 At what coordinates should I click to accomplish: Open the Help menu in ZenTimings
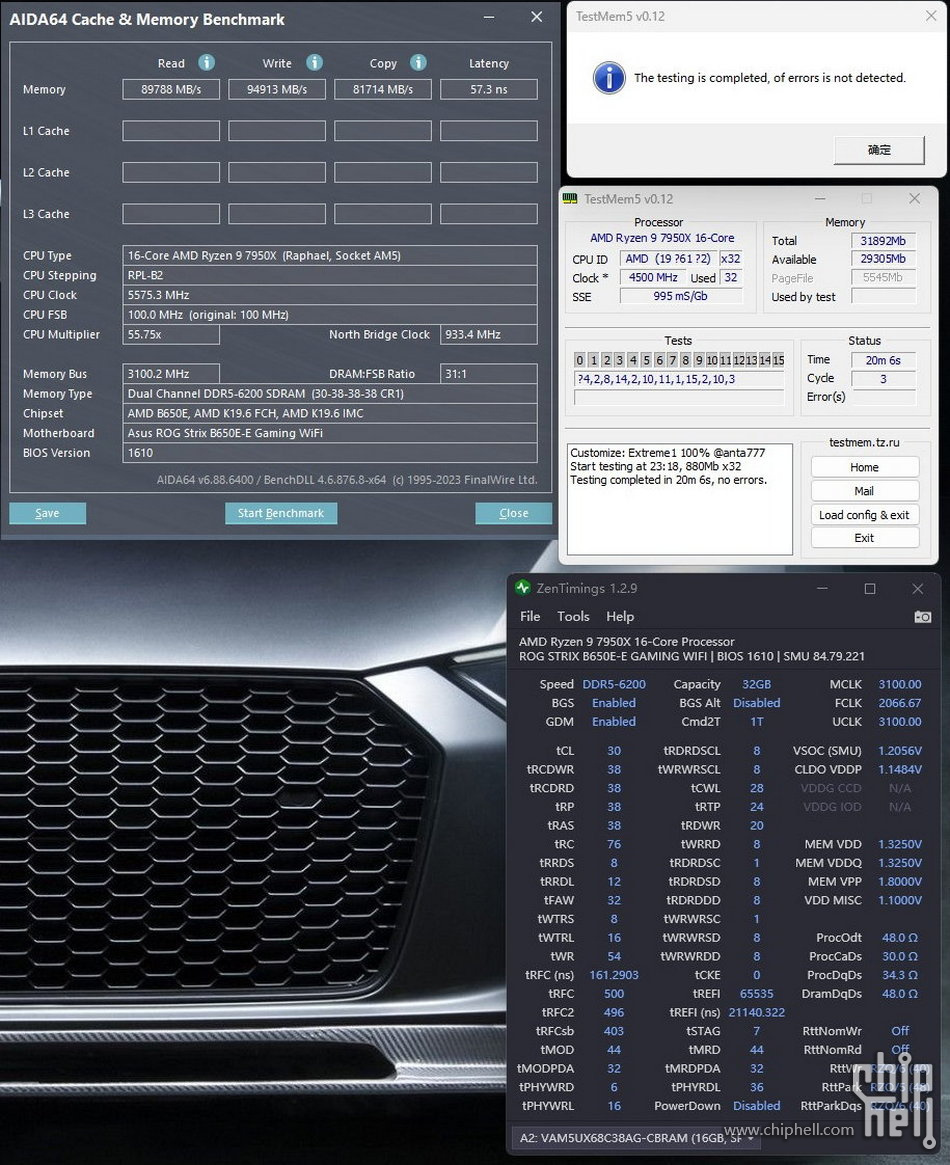point(620,617)
